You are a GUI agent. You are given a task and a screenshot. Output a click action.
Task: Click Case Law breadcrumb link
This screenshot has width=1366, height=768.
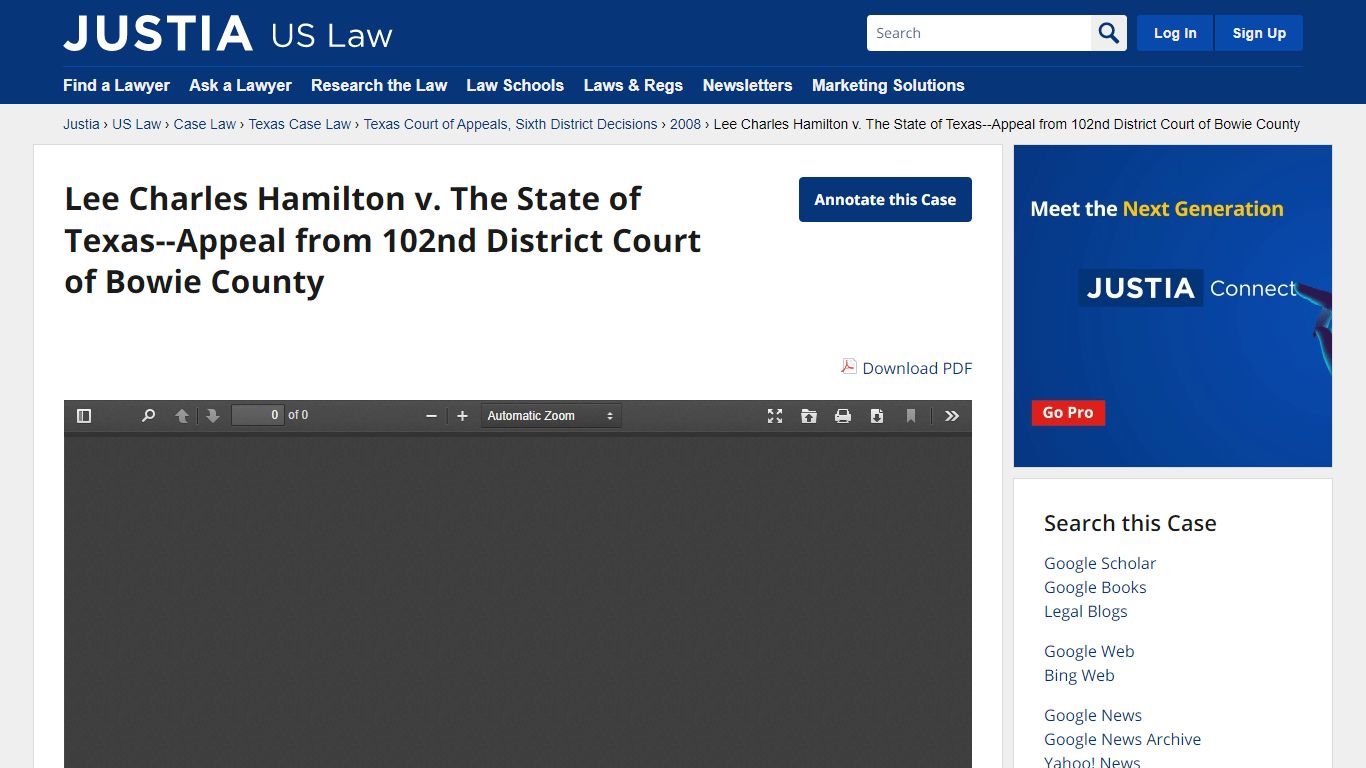205,124
